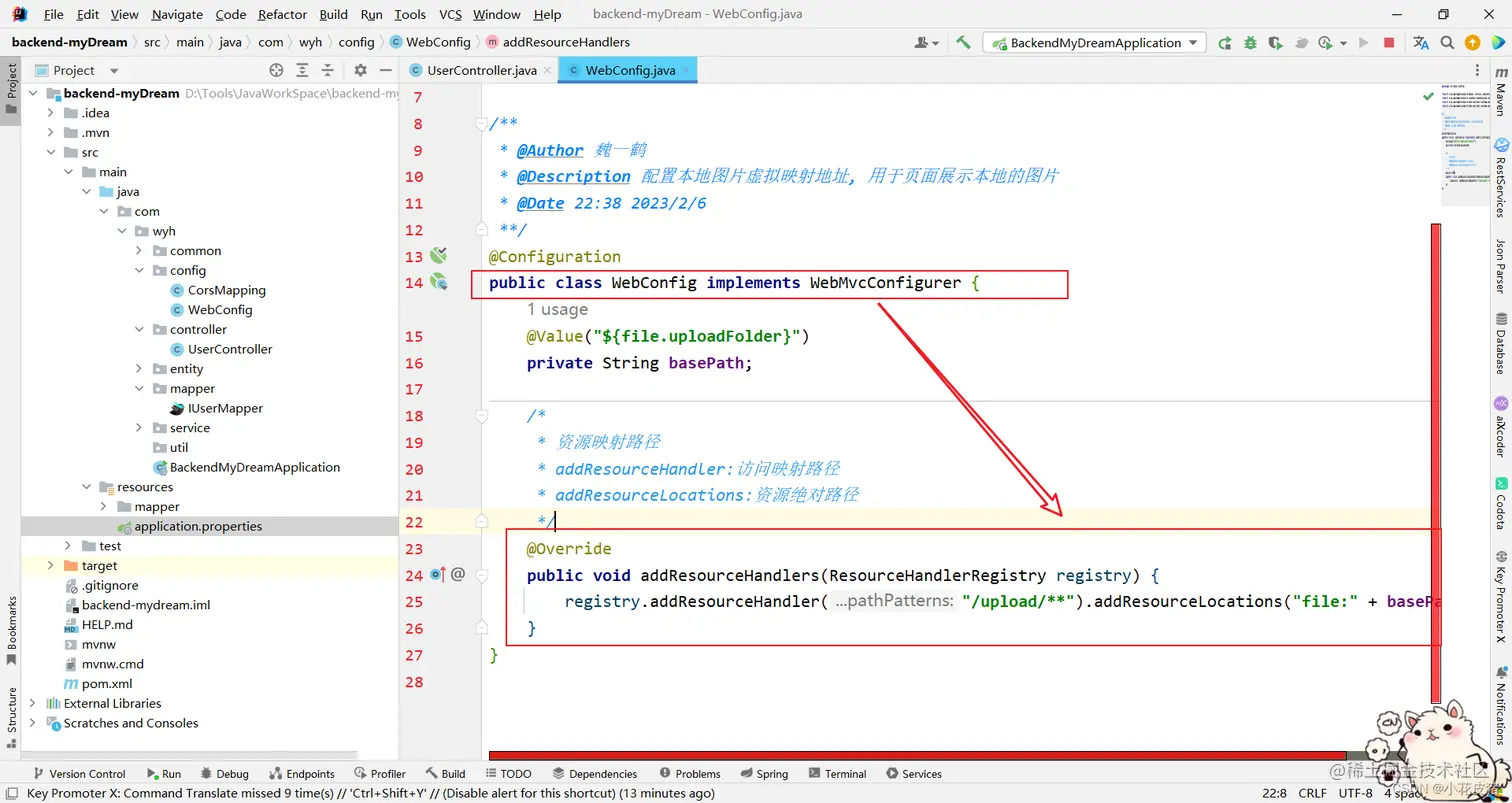1512x803 pixels.
Task: Hide the Project panel with minus icon
Action: click(x=386, y=70)
